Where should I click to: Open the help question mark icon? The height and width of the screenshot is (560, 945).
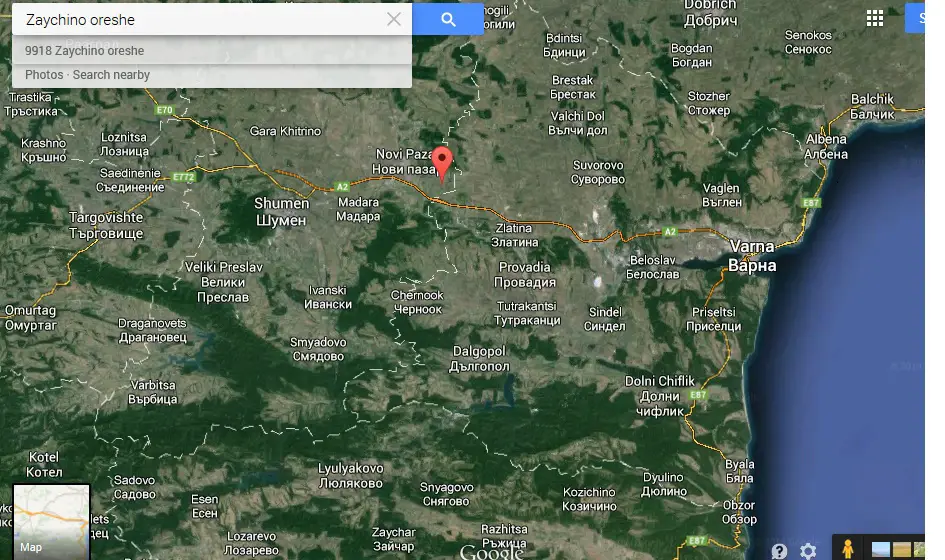tap(780, 551)
